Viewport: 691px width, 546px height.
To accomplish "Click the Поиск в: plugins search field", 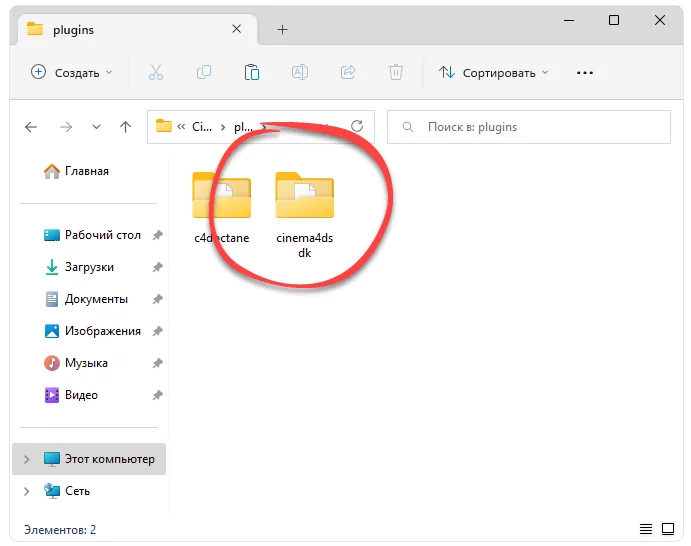I will point(529,127).
